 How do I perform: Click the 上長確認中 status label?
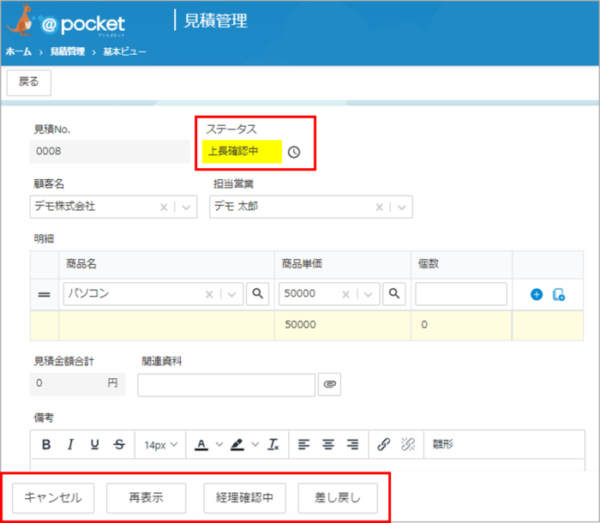(242, 152)
